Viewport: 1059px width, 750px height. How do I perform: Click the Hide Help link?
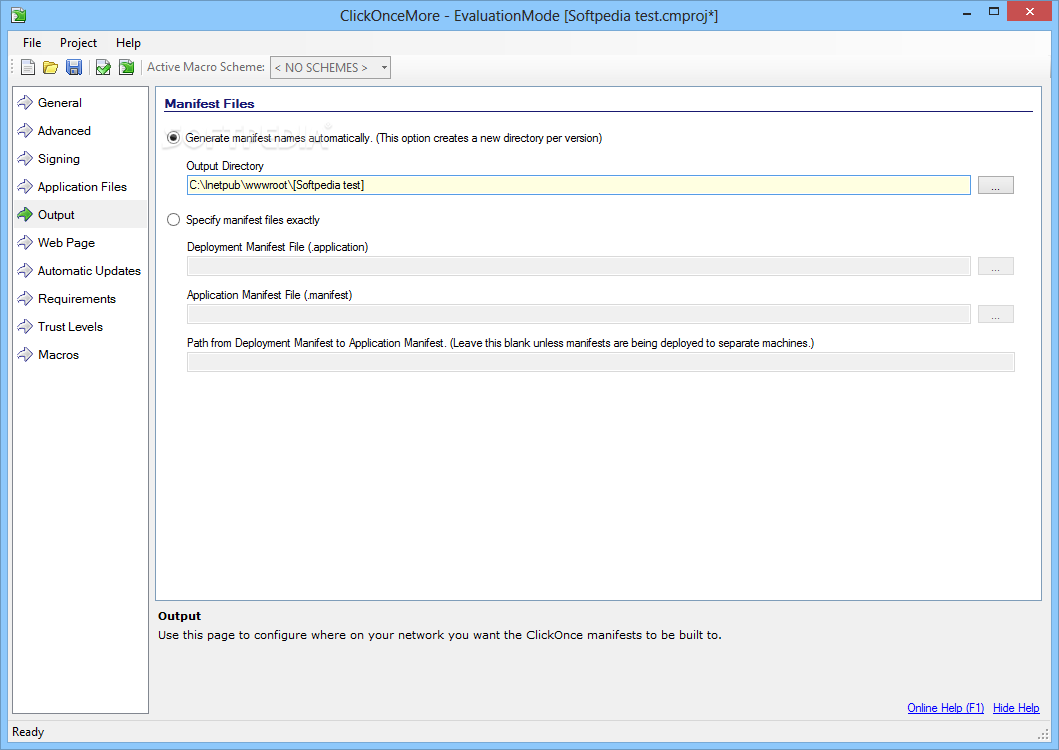[1016, 707]
